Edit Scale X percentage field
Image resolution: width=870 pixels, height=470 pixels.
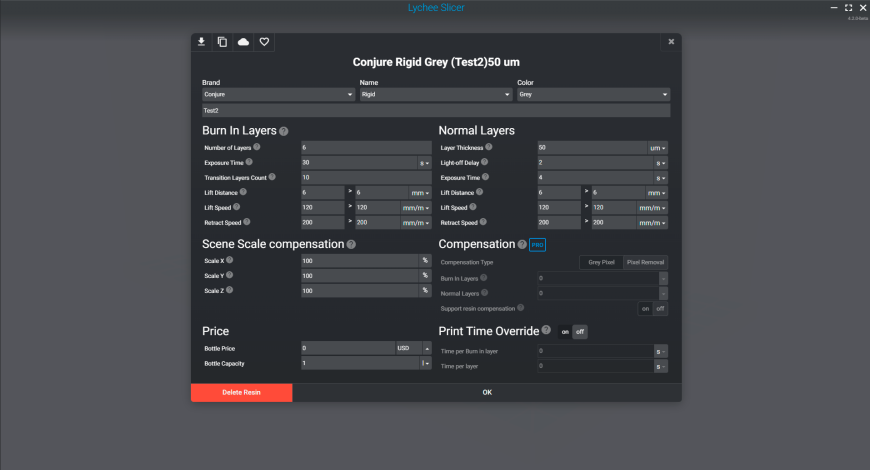(x=360, y=261)
